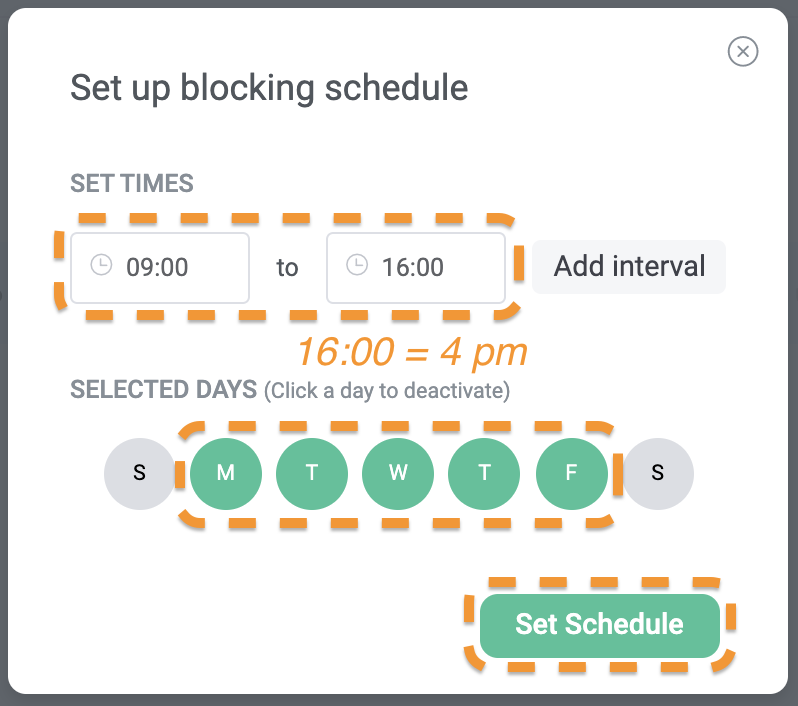Viewport: 798px width, 706px height.
Task: Click the clock icon in start time field
Action: tap(101, 266)
